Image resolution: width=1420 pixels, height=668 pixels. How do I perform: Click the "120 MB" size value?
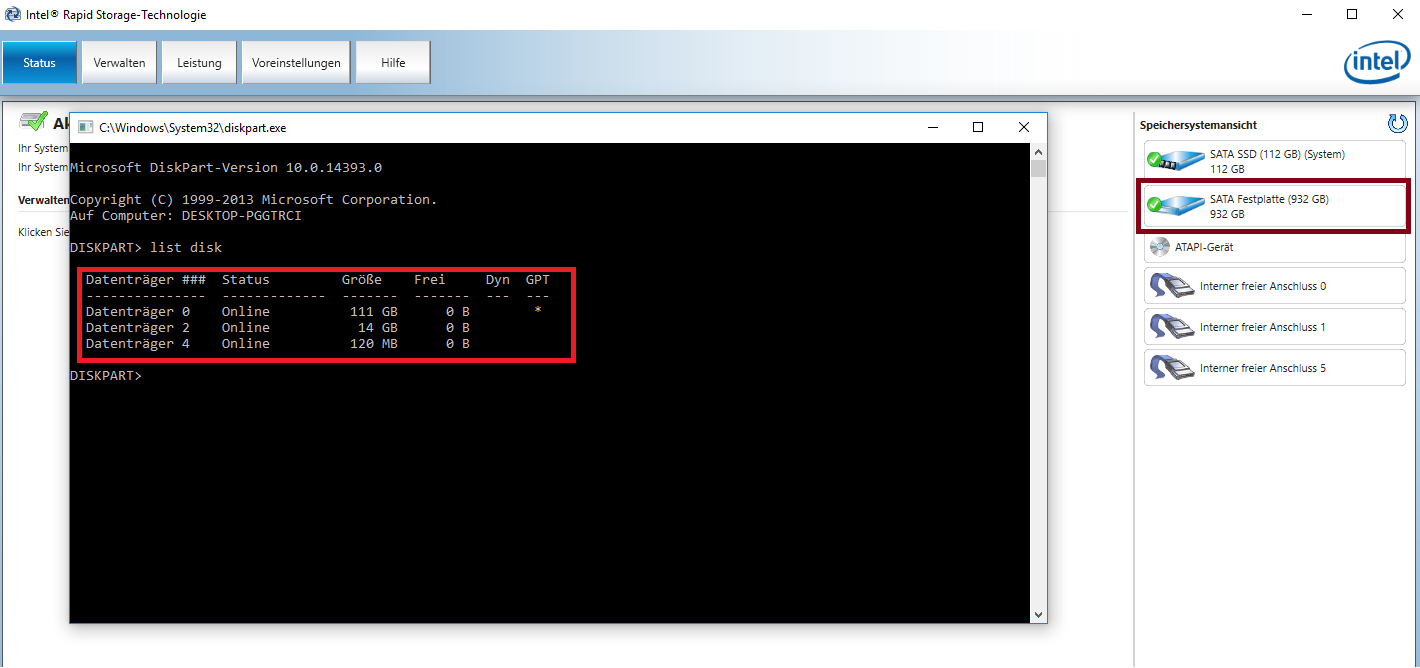[374, 343]
